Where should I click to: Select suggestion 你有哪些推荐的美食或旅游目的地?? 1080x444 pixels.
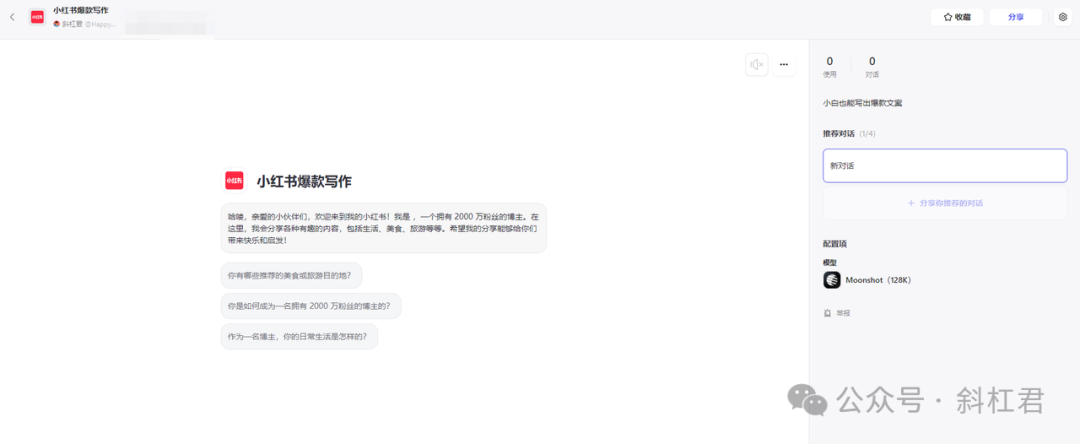coord(291,275)
